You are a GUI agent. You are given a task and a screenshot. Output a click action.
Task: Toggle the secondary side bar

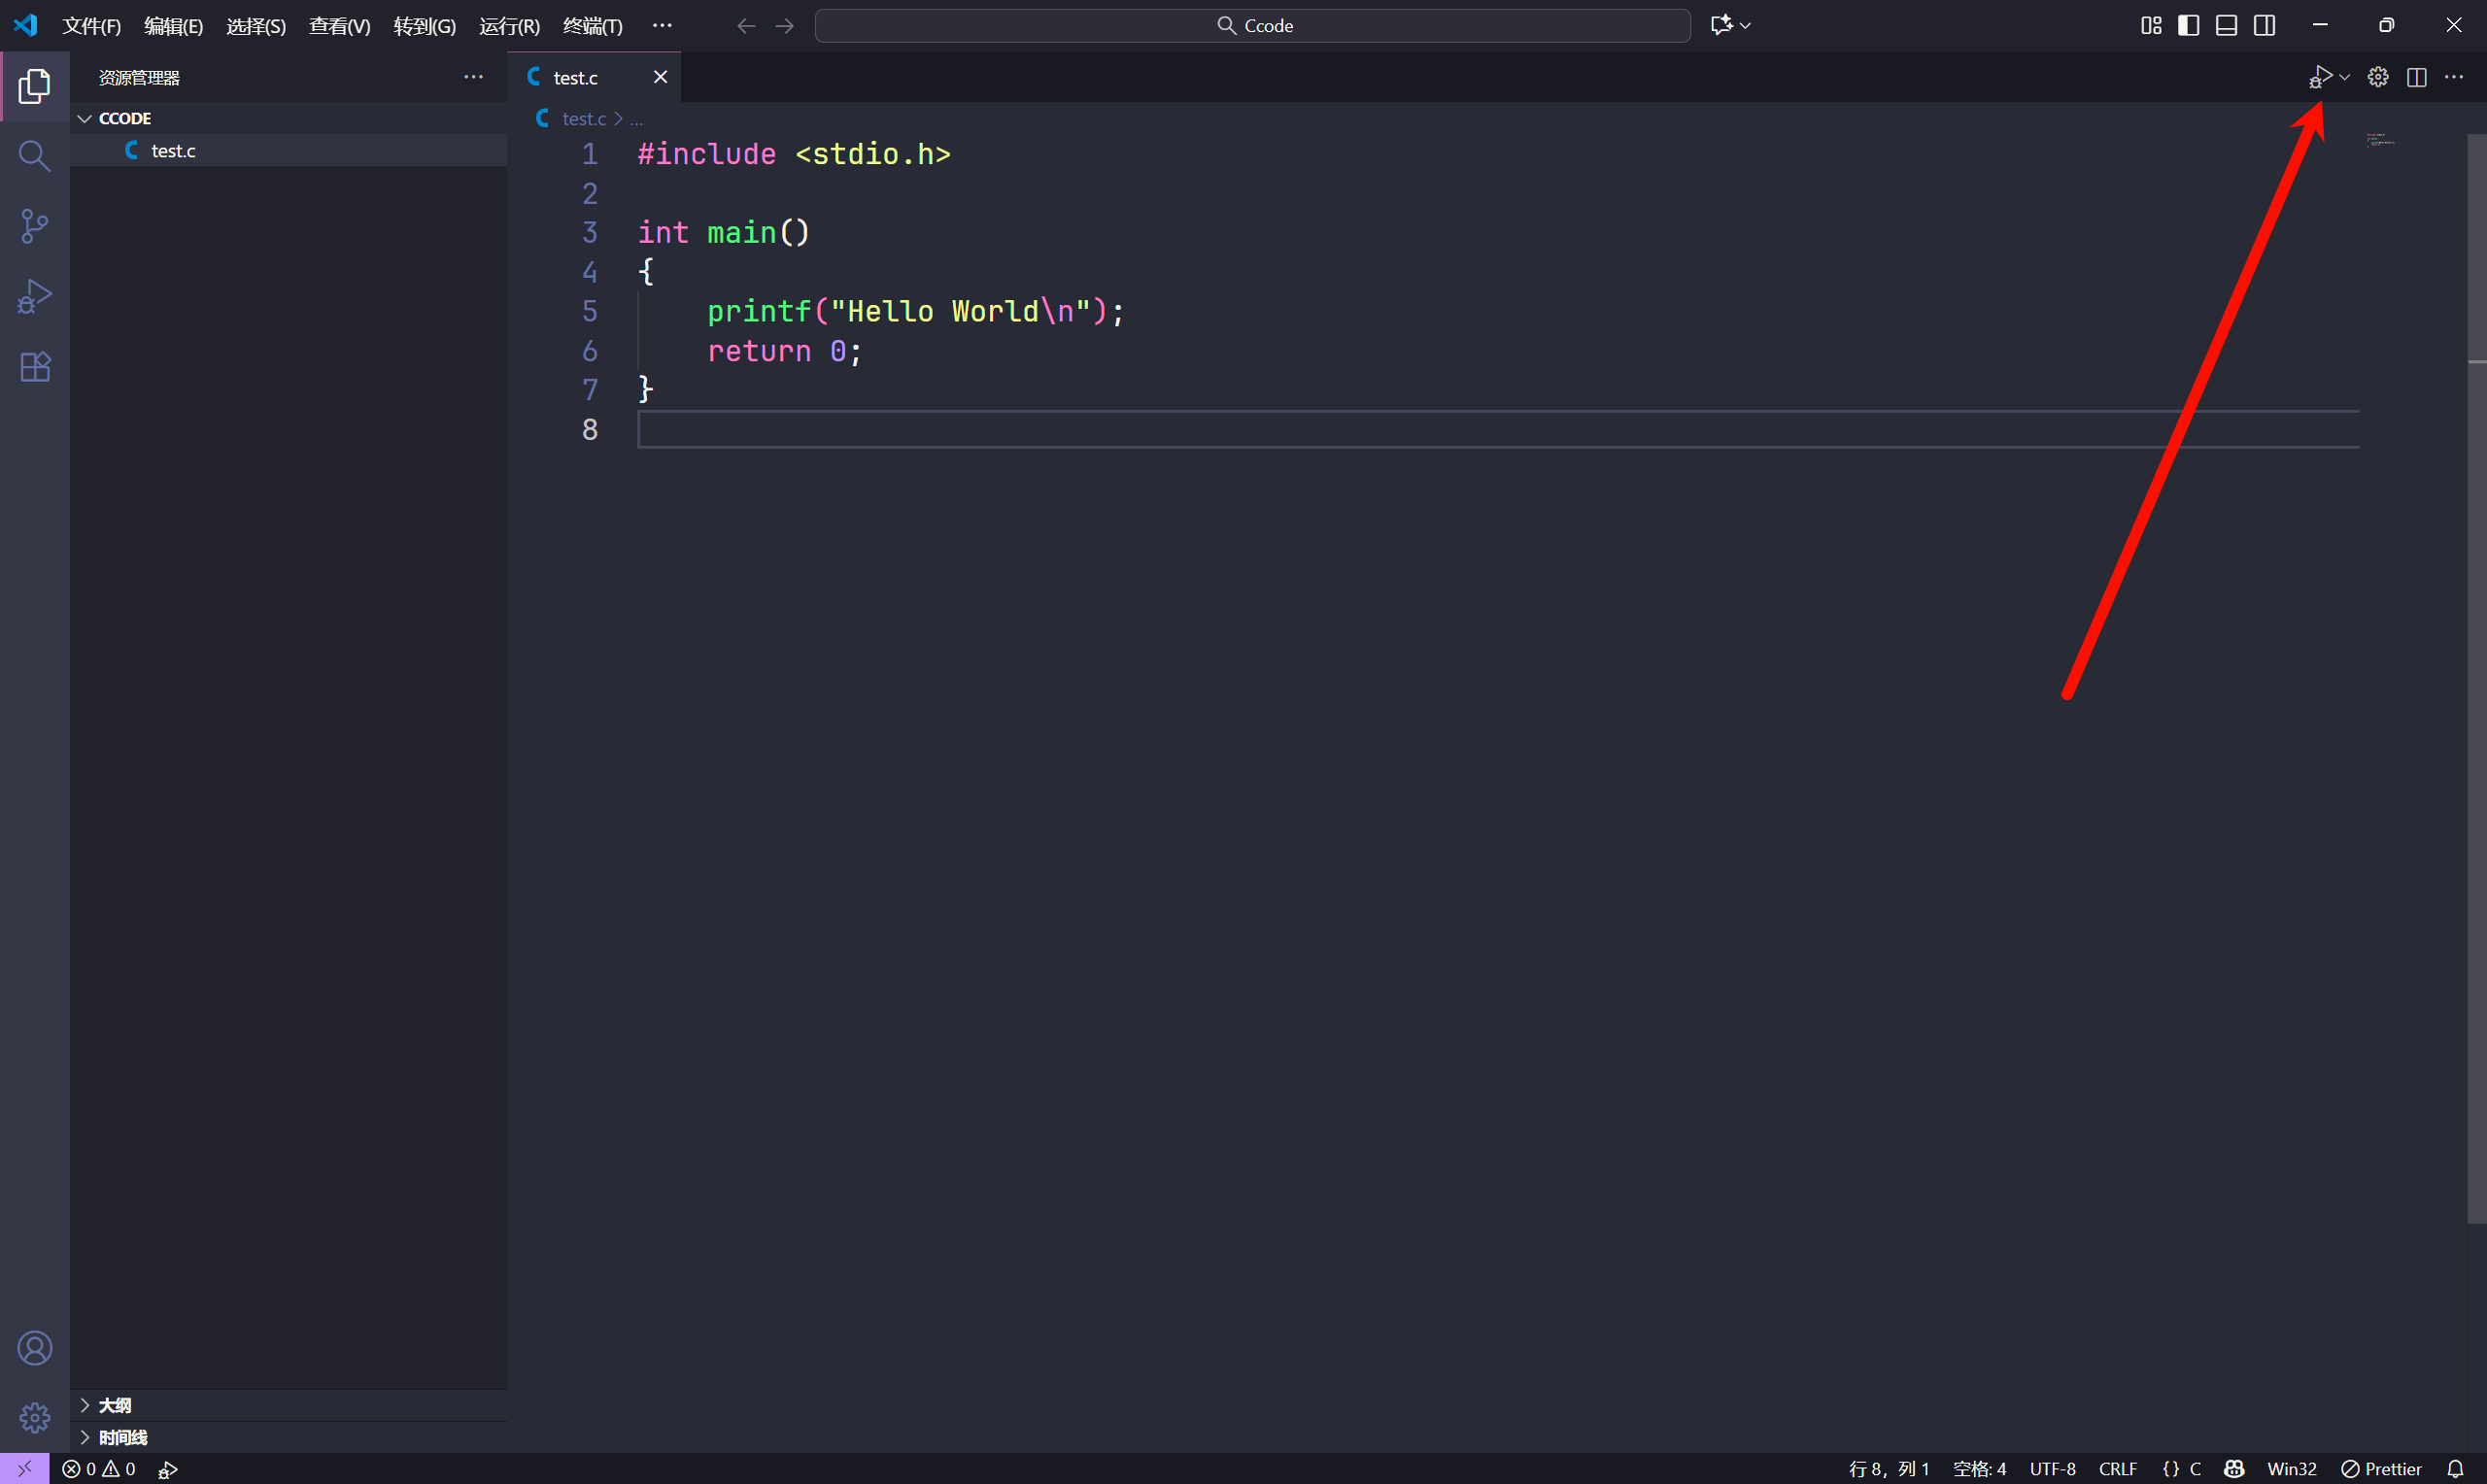point(2264,25)
